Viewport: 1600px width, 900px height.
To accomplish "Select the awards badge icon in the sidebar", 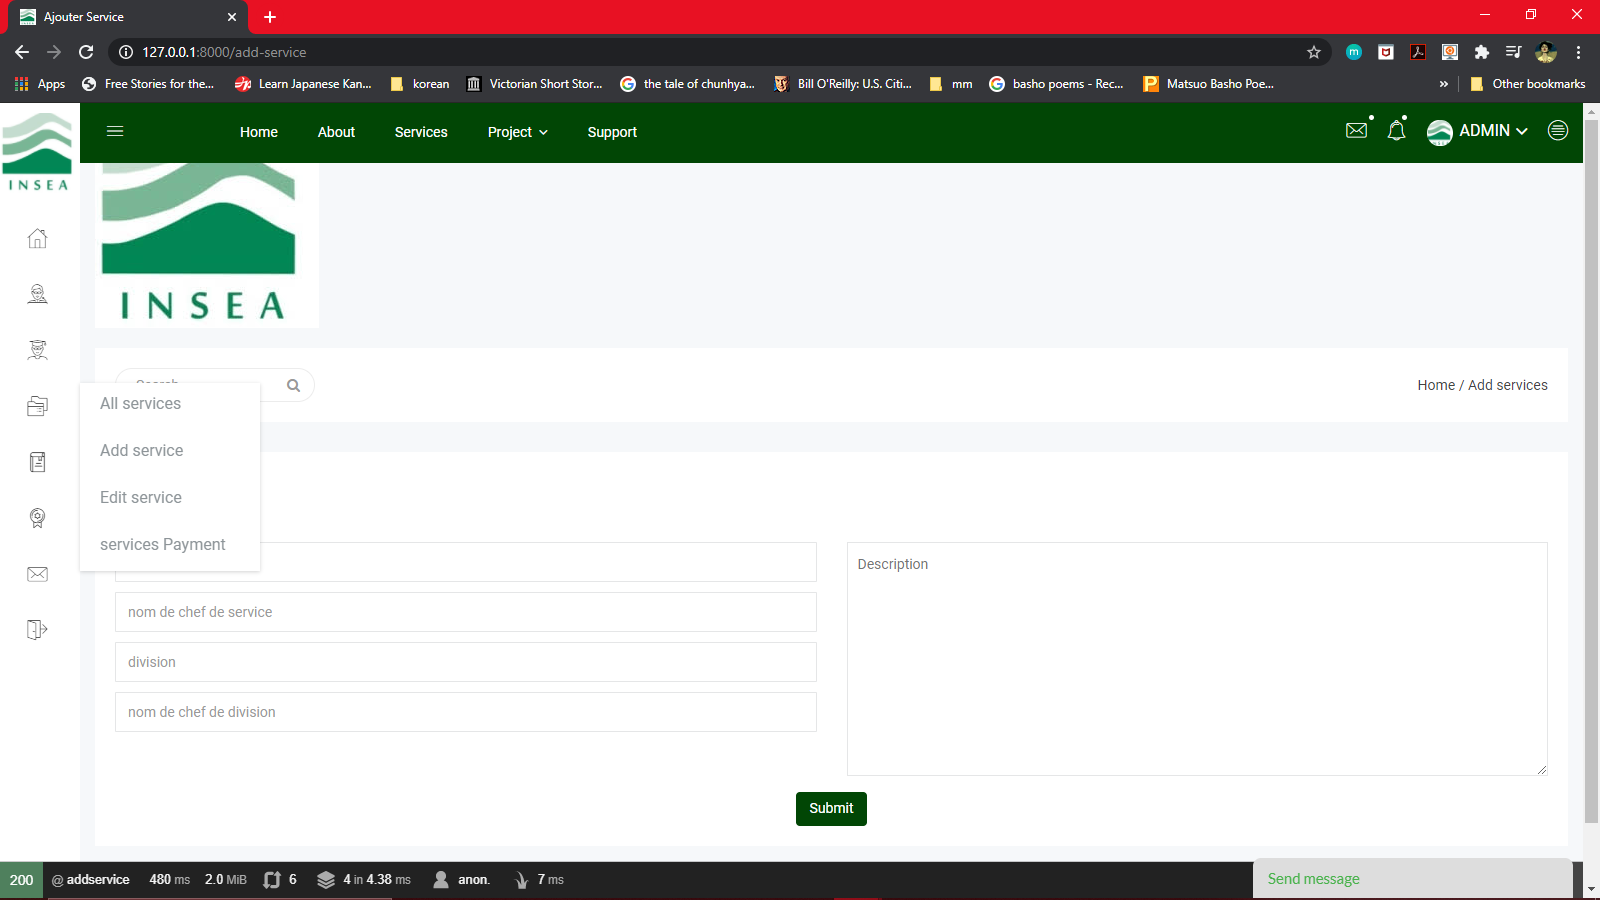I will [x=37, y=517].
